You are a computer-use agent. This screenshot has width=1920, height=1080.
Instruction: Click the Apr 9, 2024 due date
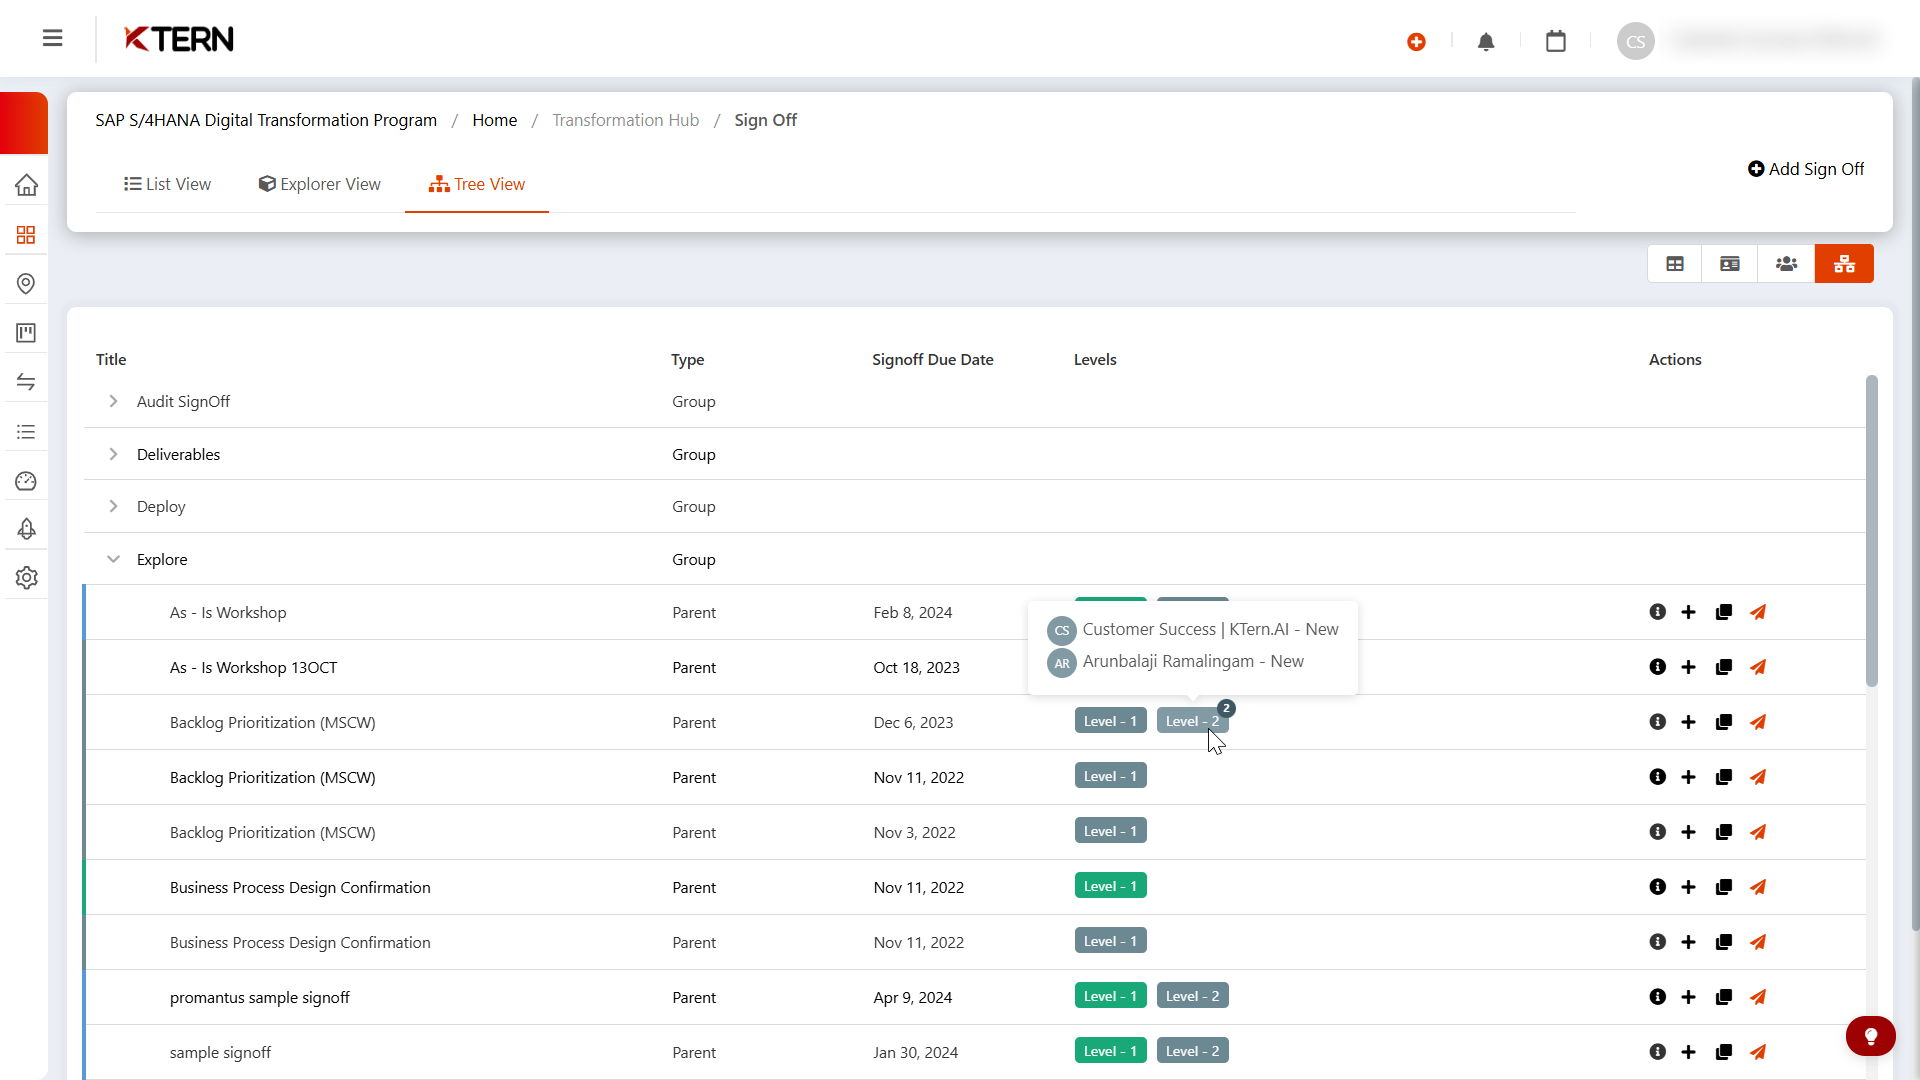click(913, 997)
